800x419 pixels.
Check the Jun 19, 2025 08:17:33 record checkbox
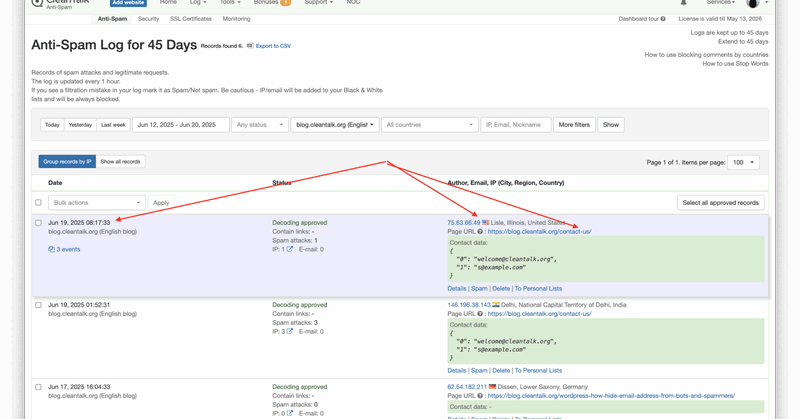tap(38, 223)
